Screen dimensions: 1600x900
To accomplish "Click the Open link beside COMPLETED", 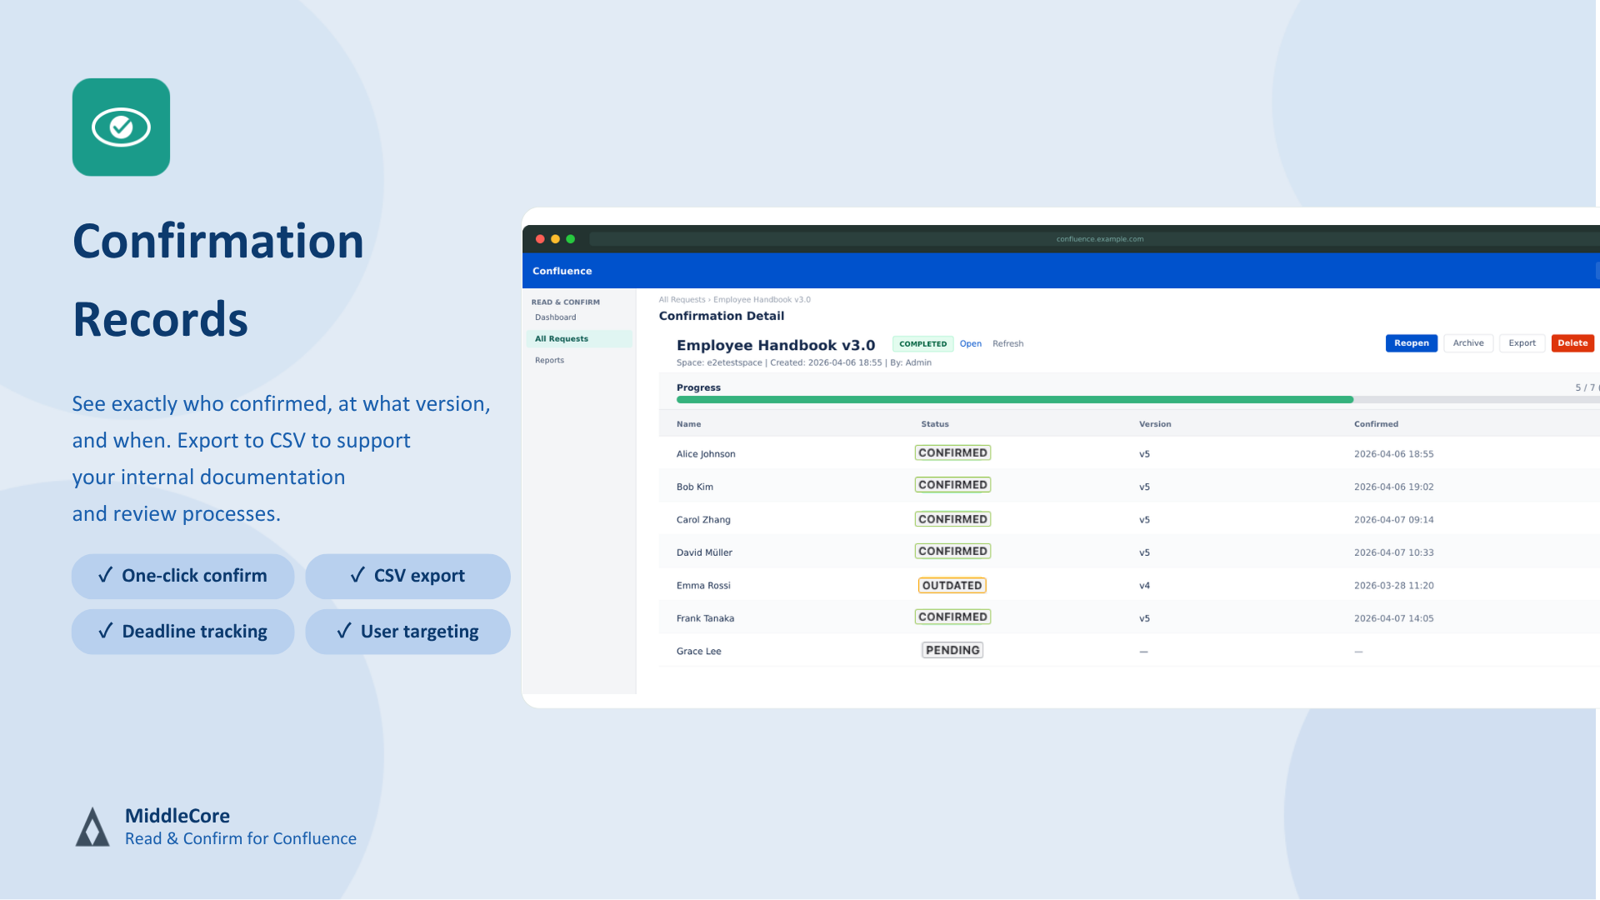I will coord(970,344).
